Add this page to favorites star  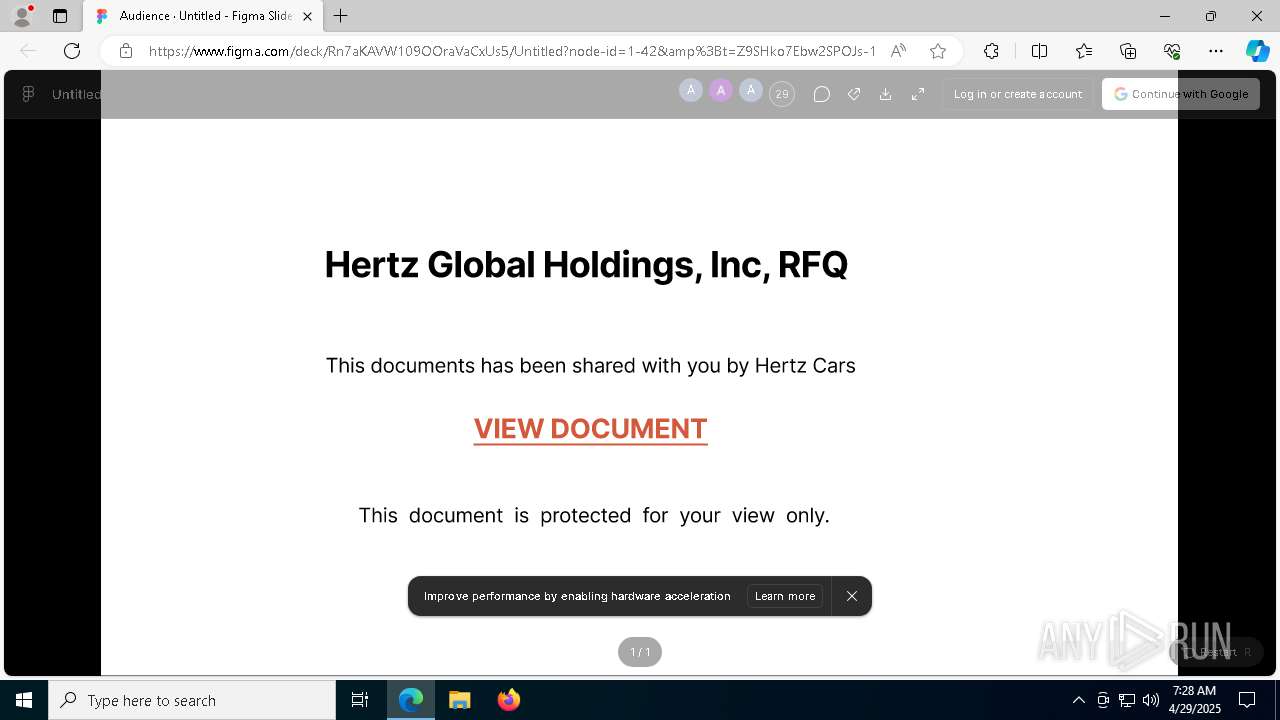(938, 51)
